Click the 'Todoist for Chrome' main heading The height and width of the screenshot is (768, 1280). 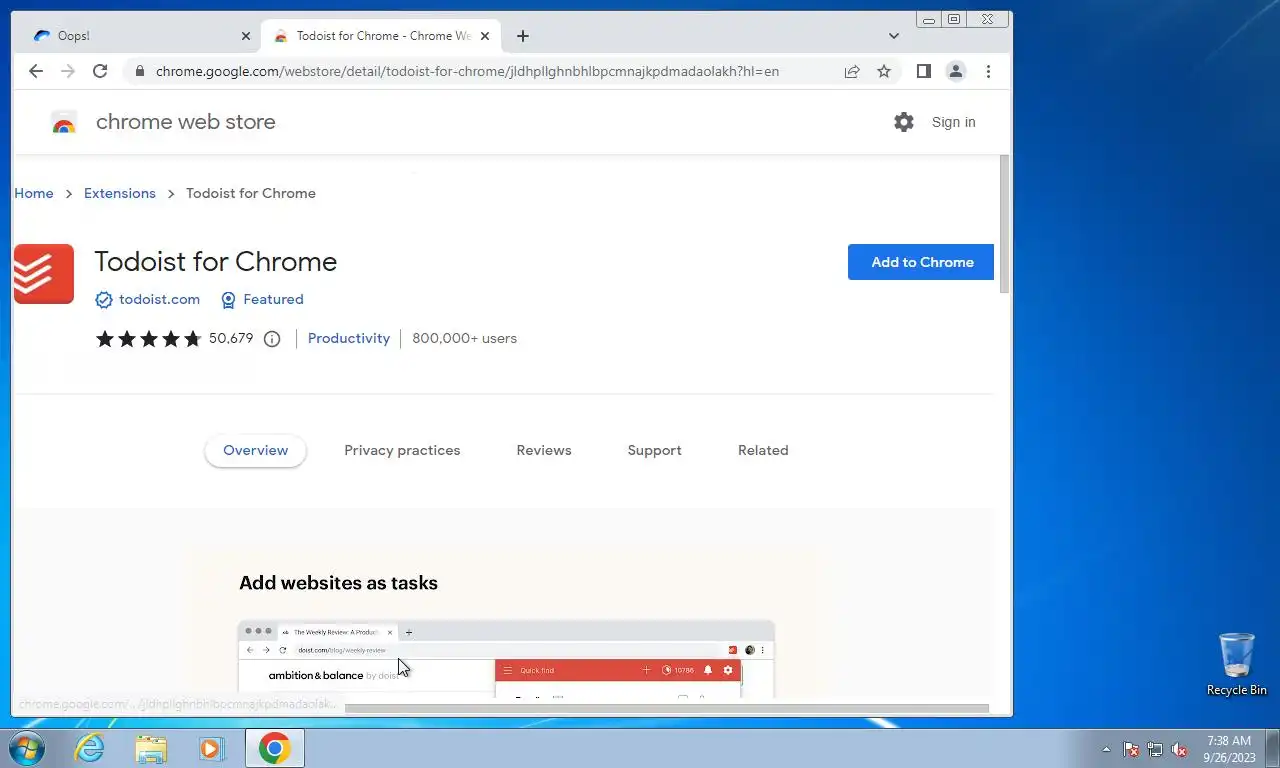[x=216, y=262]
